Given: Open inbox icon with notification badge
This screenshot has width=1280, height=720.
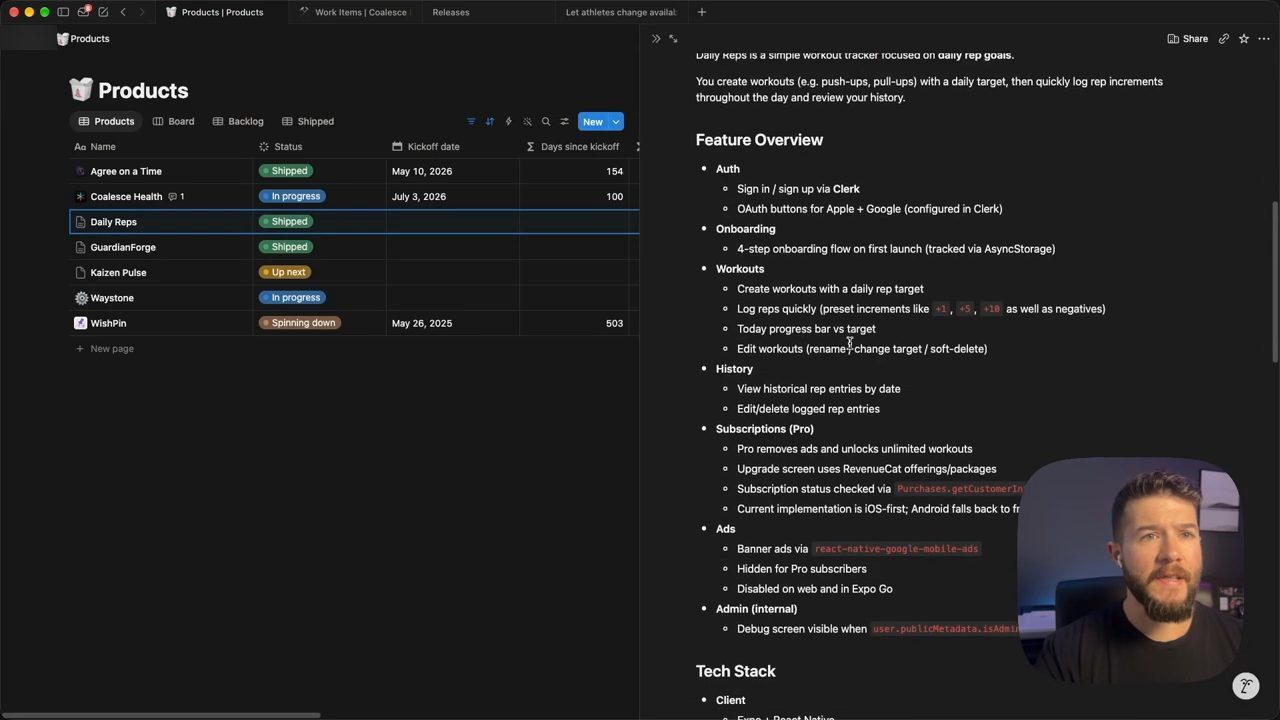Looking at the screenshot, I should pos(84,12).
